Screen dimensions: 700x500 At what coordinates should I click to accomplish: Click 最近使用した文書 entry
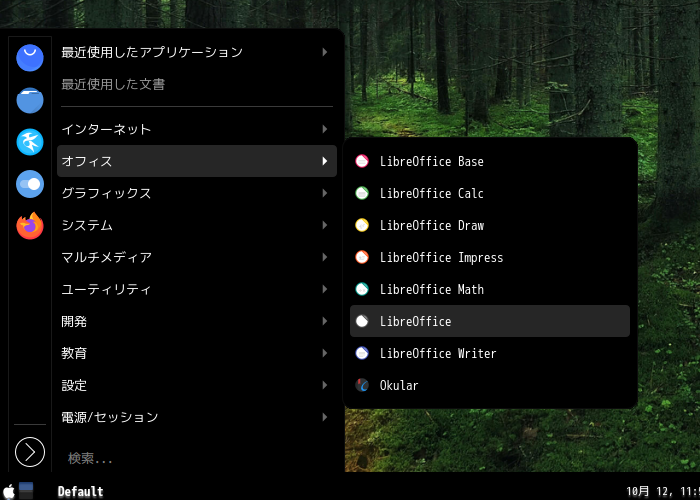(197, 84)
